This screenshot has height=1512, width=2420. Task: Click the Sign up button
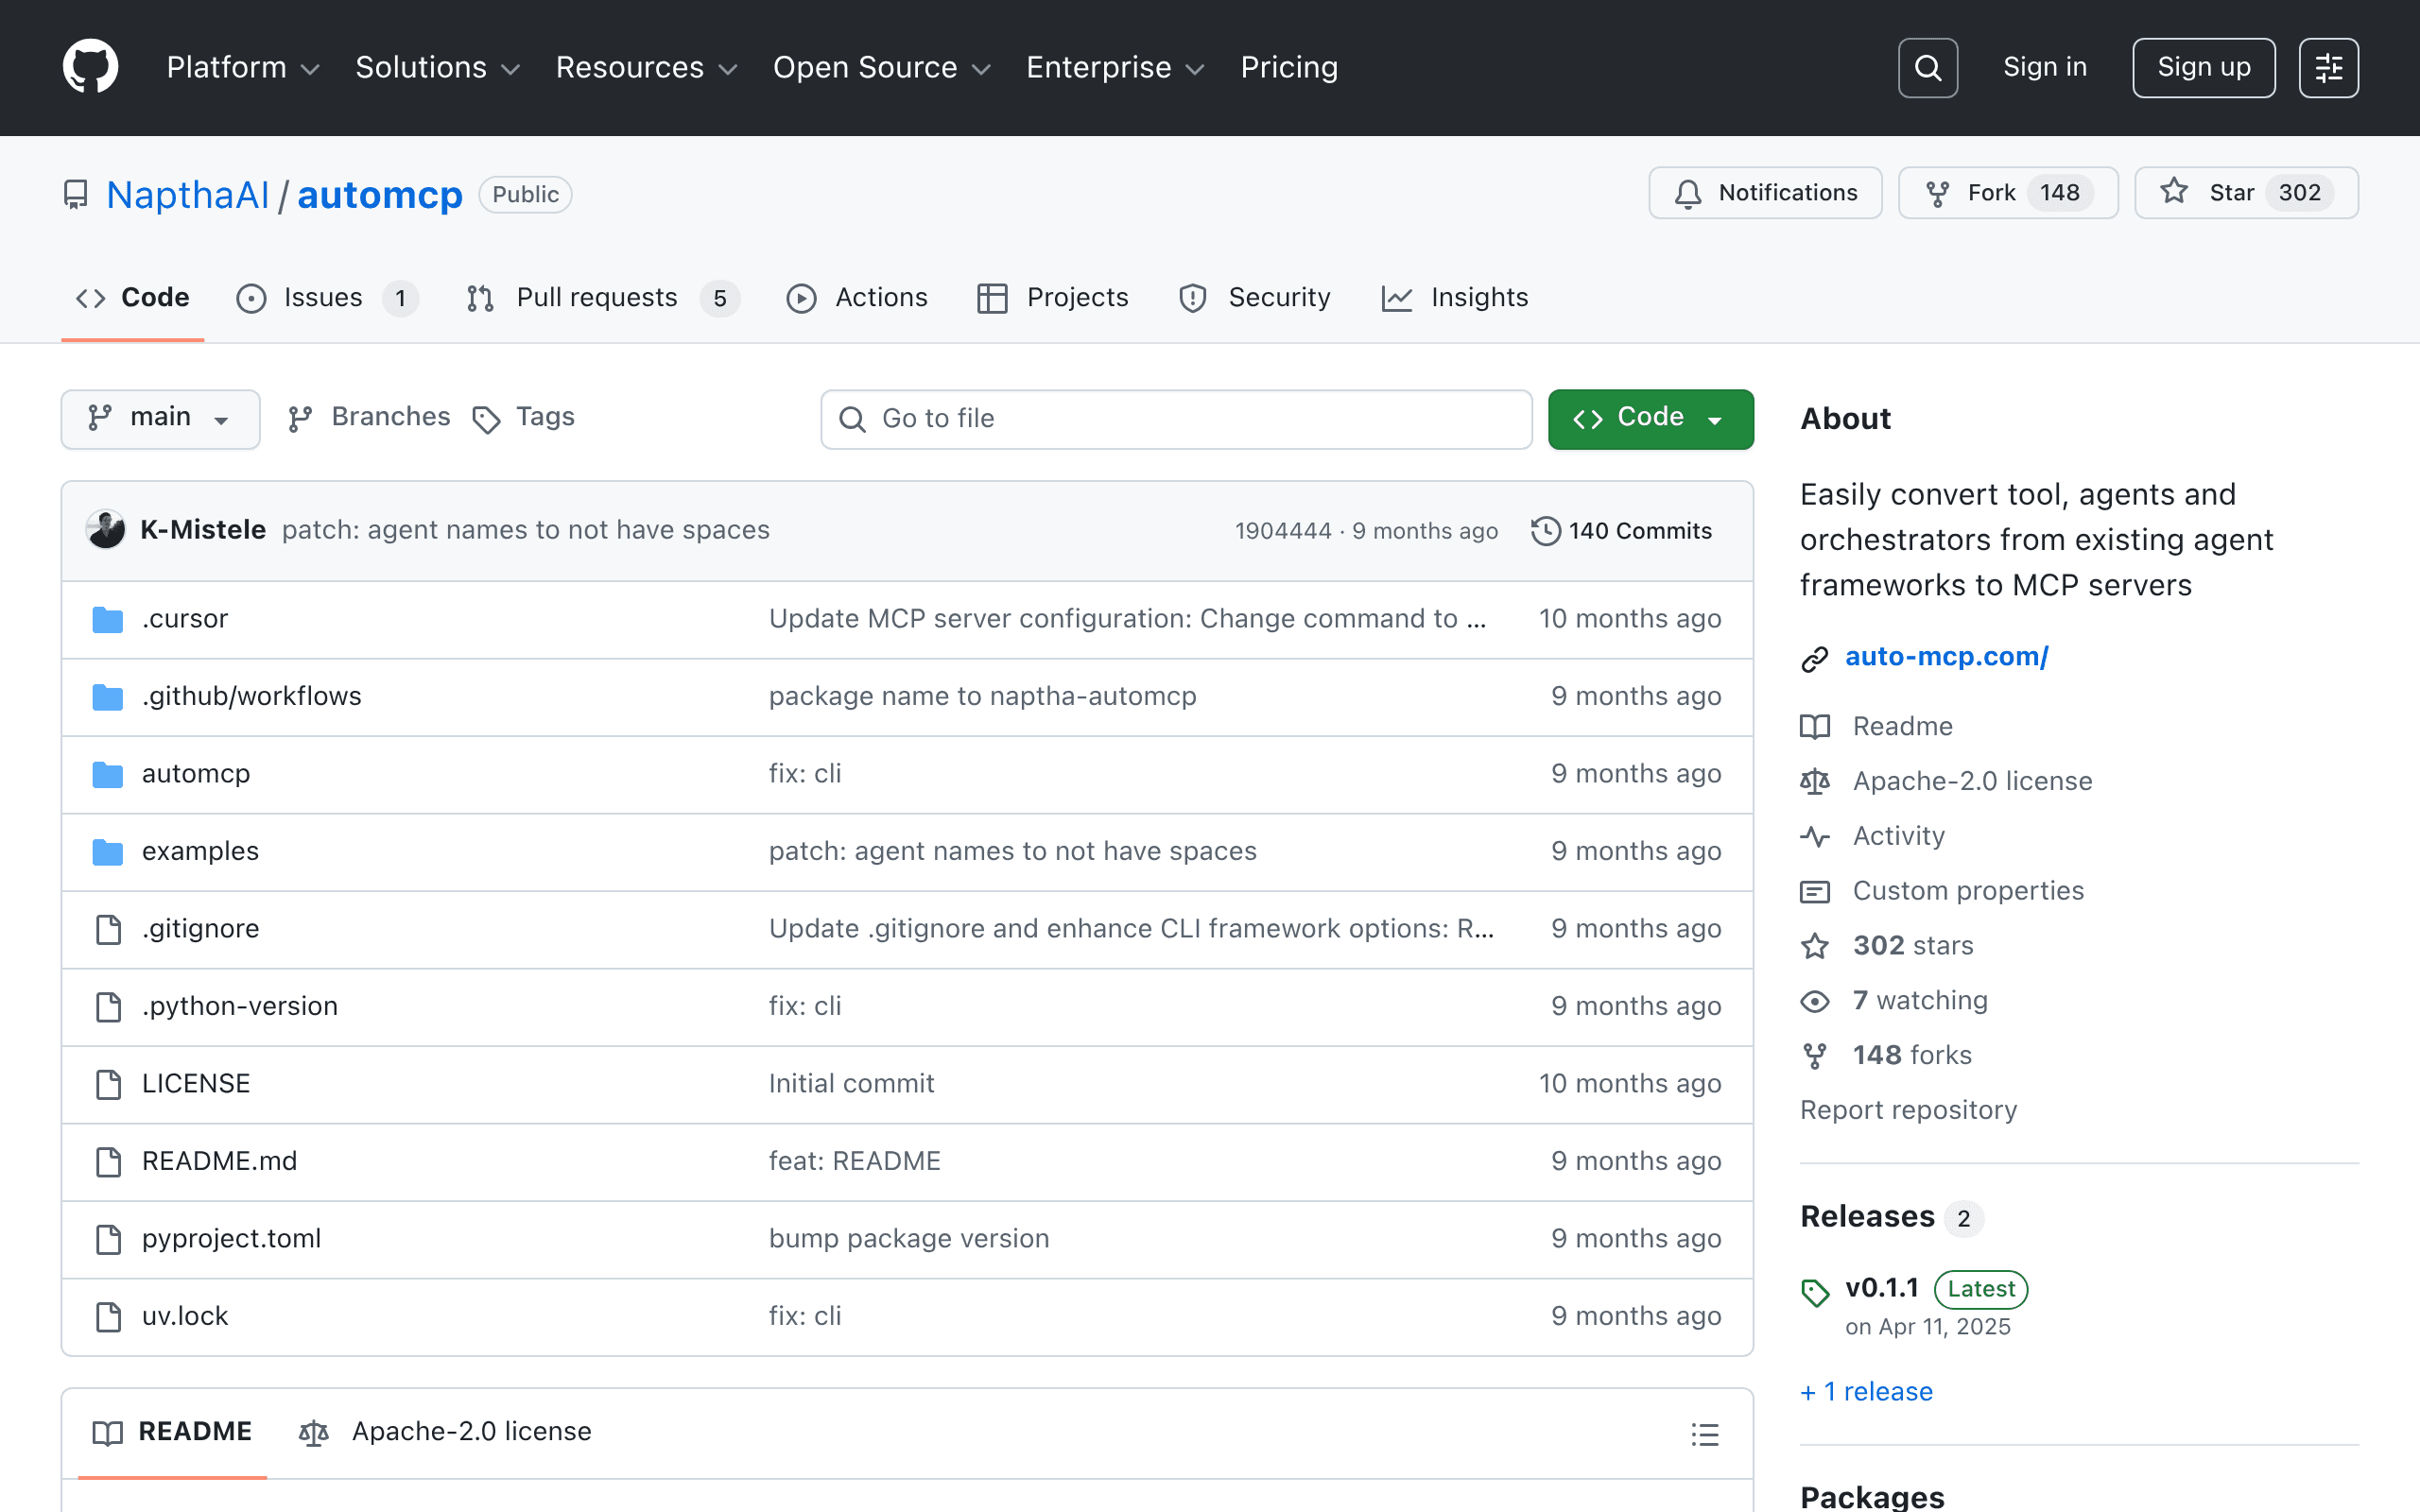(x=2203, y=68)
